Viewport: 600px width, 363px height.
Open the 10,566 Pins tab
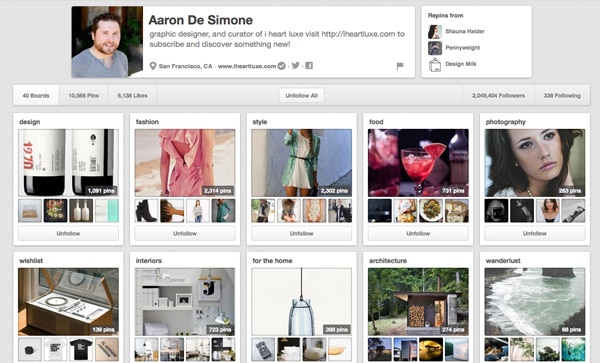(x=84, y=96)
